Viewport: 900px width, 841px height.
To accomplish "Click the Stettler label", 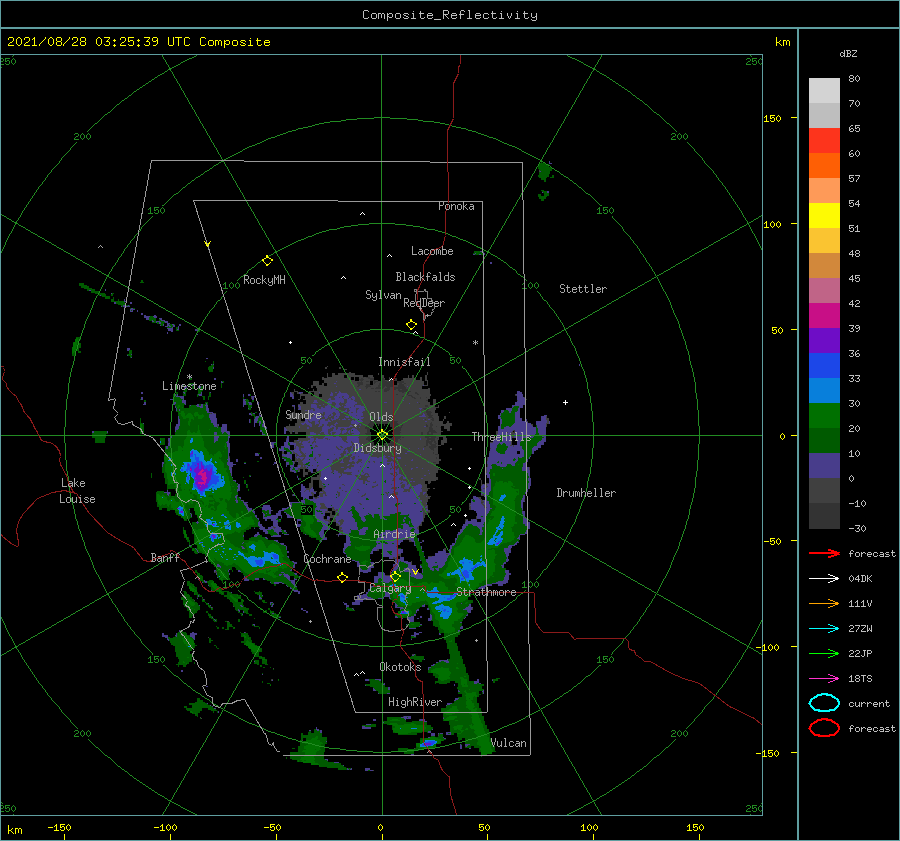I will [x=583, y=289].
